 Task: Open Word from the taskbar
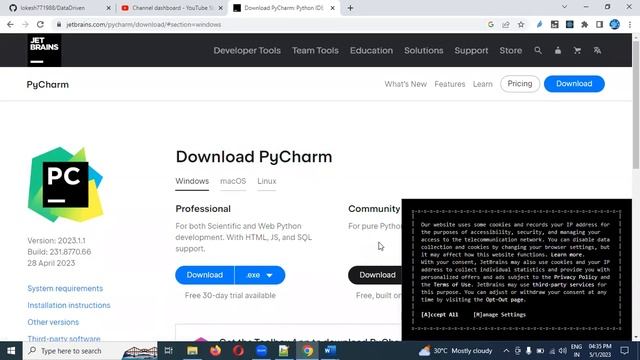[x=330, y=351]
